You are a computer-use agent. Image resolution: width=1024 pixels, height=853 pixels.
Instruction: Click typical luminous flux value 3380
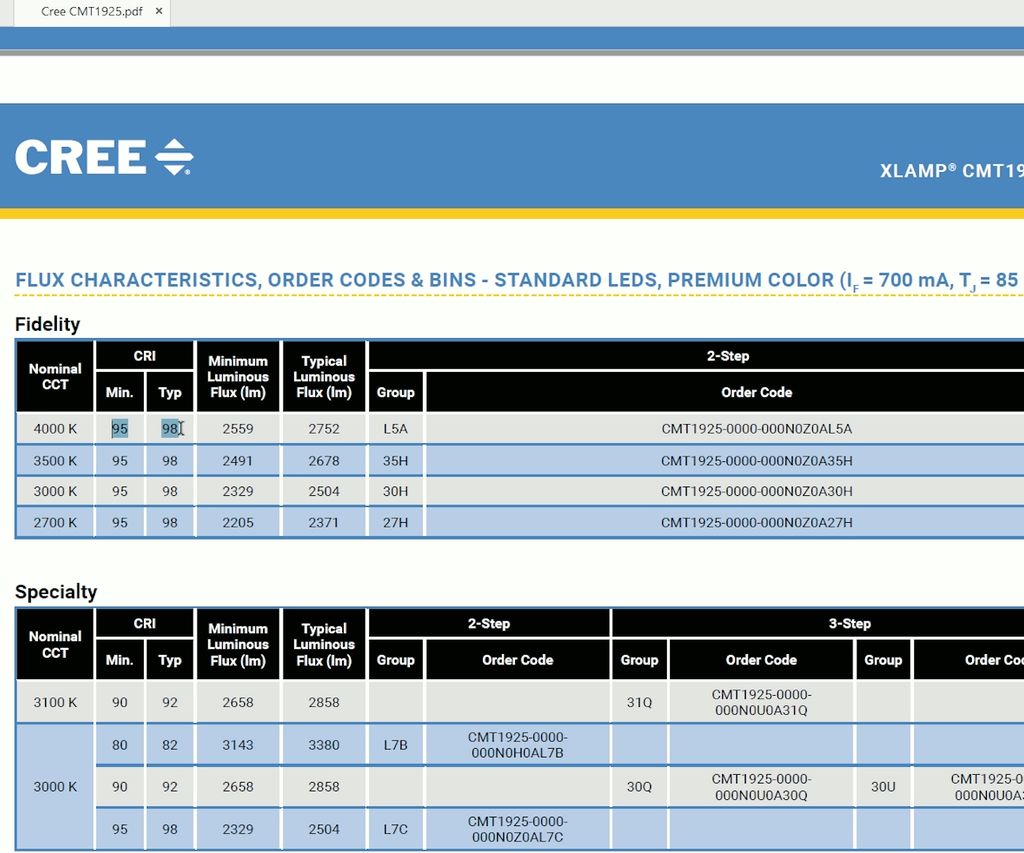click(x=324, y=745)
